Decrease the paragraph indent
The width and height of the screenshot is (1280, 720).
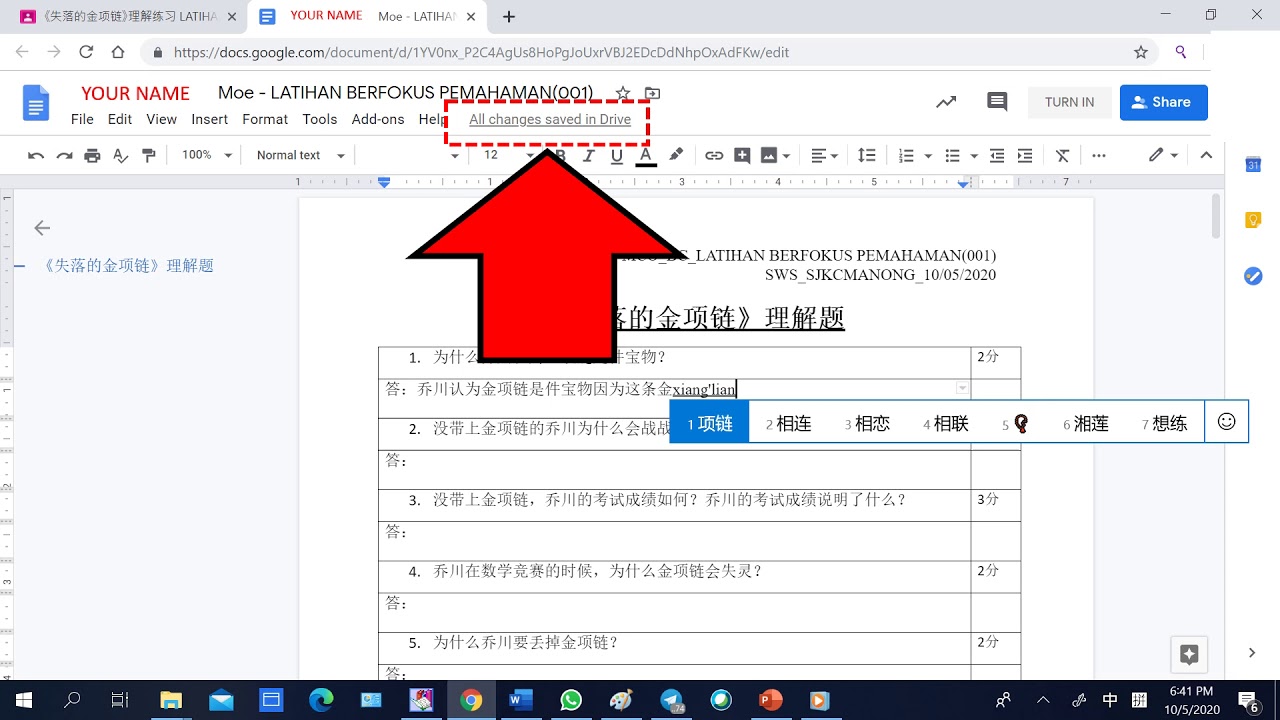point(997,155)
